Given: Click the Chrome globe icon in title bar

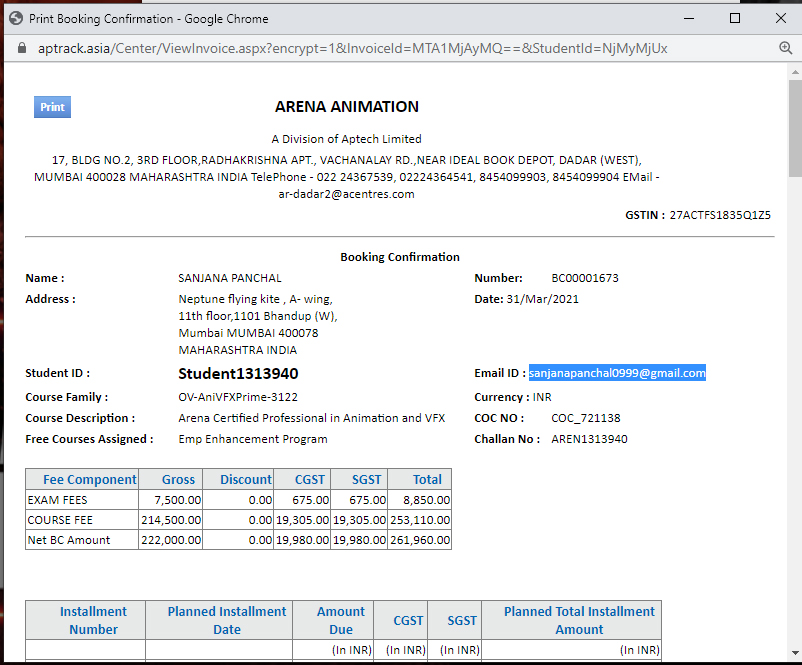Looking at the screenshot, I should (16, 18).
